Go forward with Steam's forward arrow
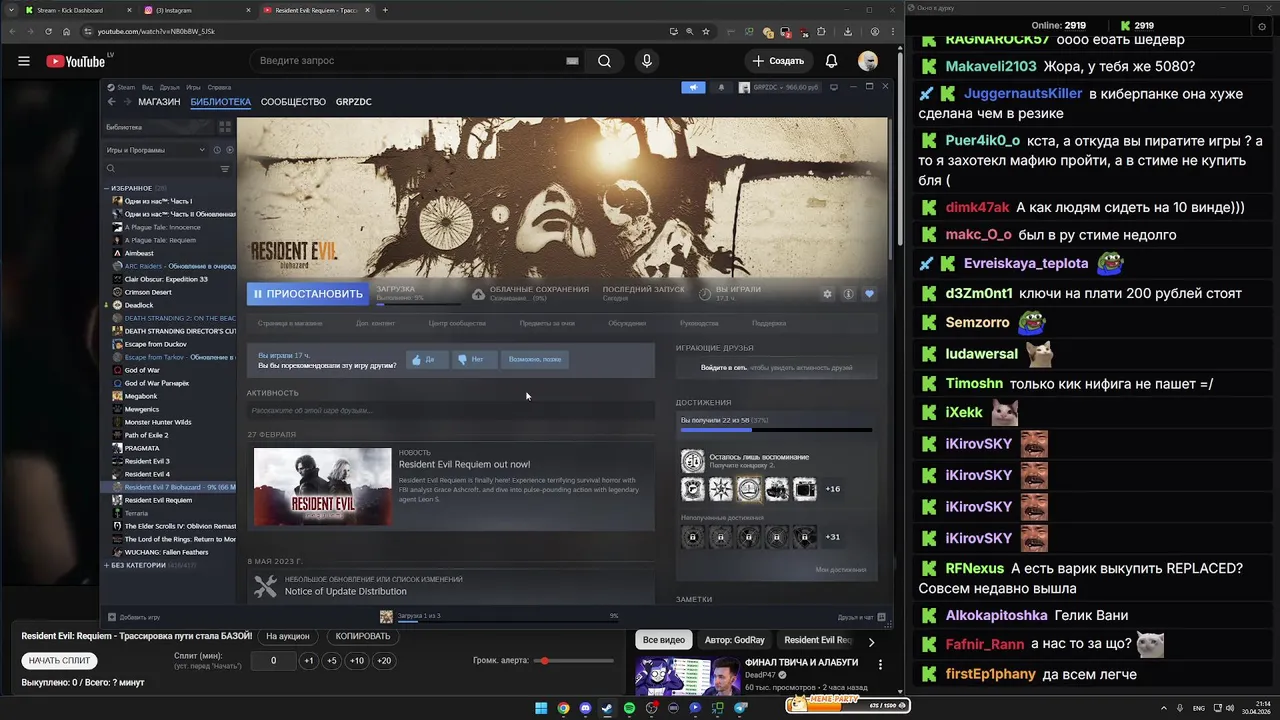 (x=126, y=102)
